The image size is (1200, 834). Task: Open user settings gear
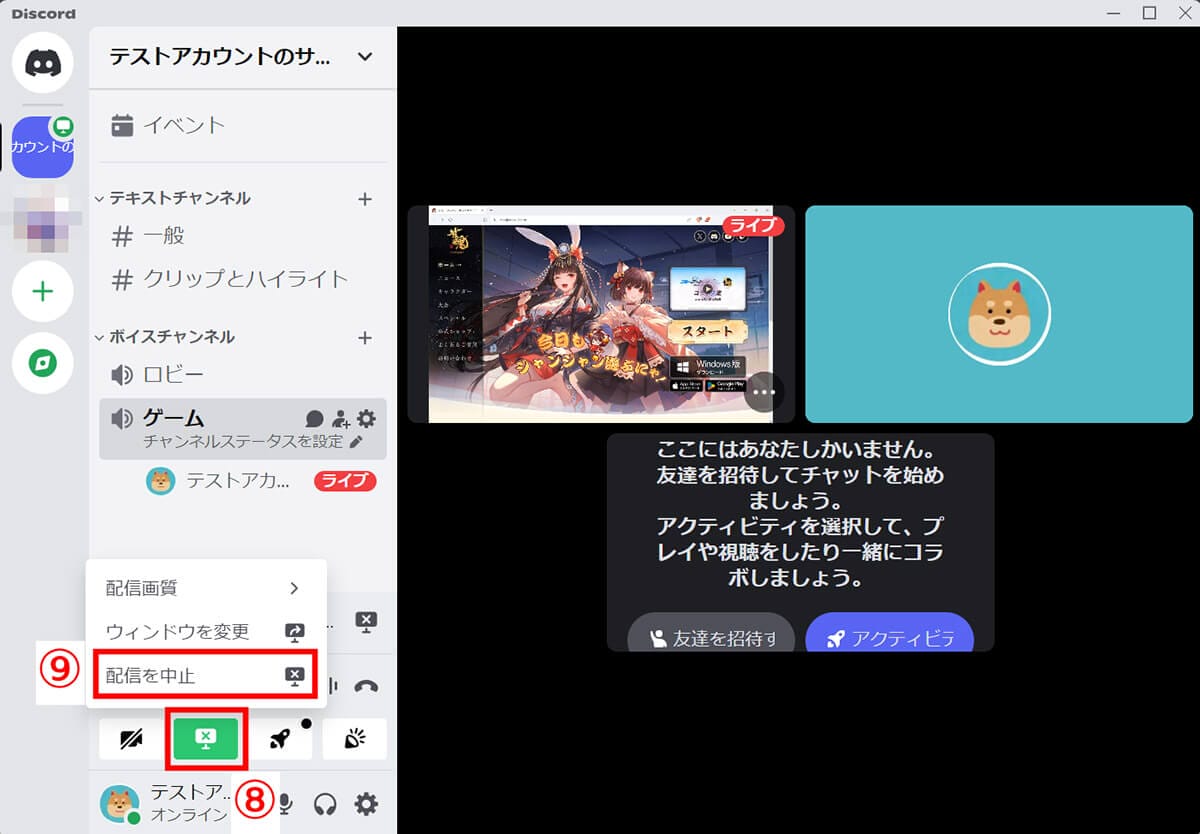[367, 803]
